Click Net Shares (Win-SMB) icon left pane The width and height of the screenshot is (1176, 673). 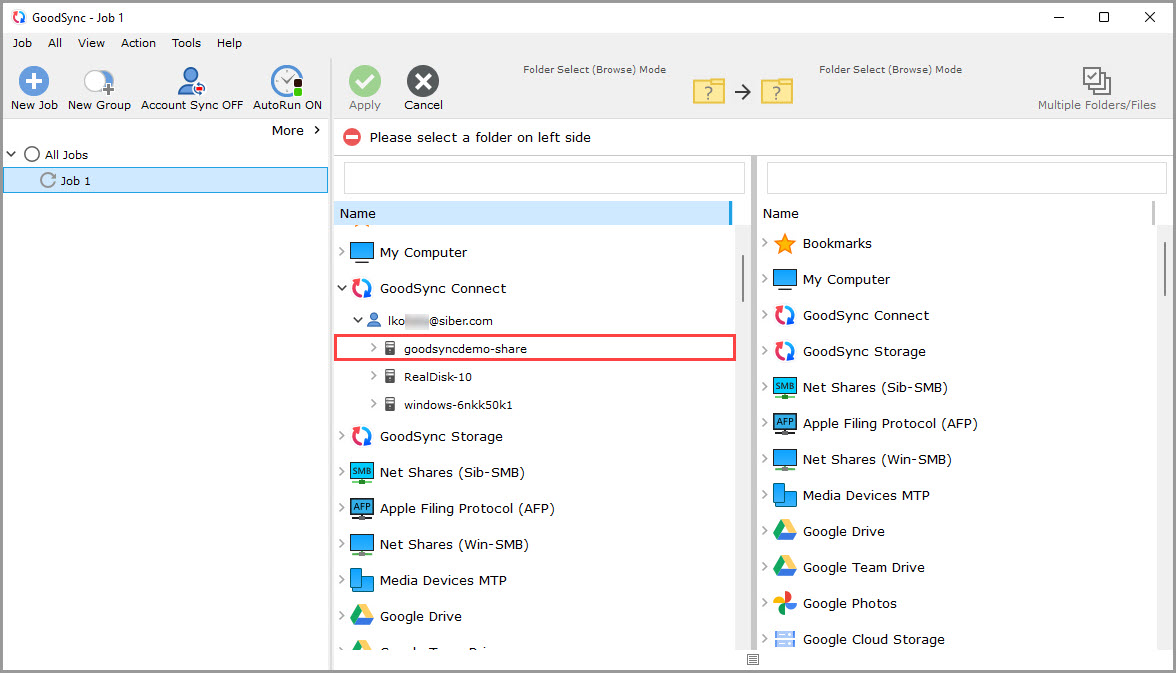(362, 544)
